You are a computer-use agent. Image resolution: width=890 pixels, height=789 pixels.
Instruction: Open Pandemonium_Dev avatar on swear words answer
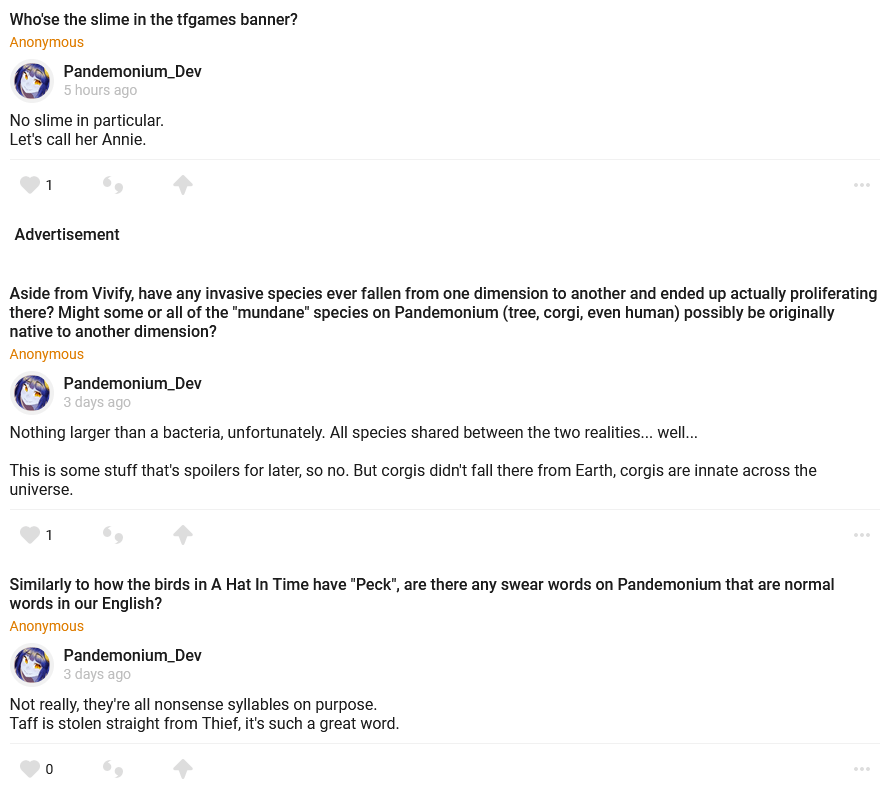pyautogui.click(x=32, y=665)
